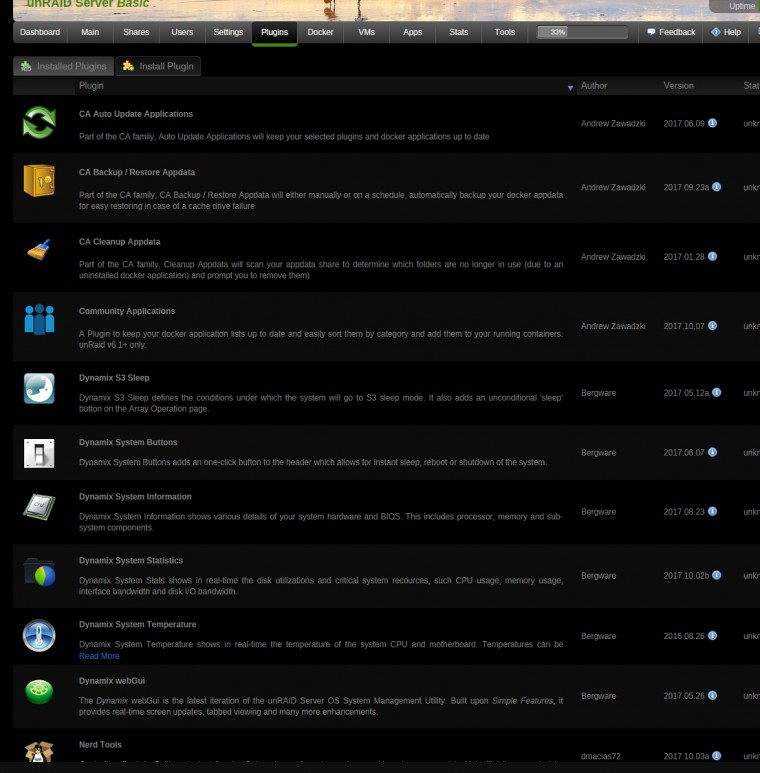
Task: Open version info for System Buttons 2017.06.07
Action: coord(713,452)
